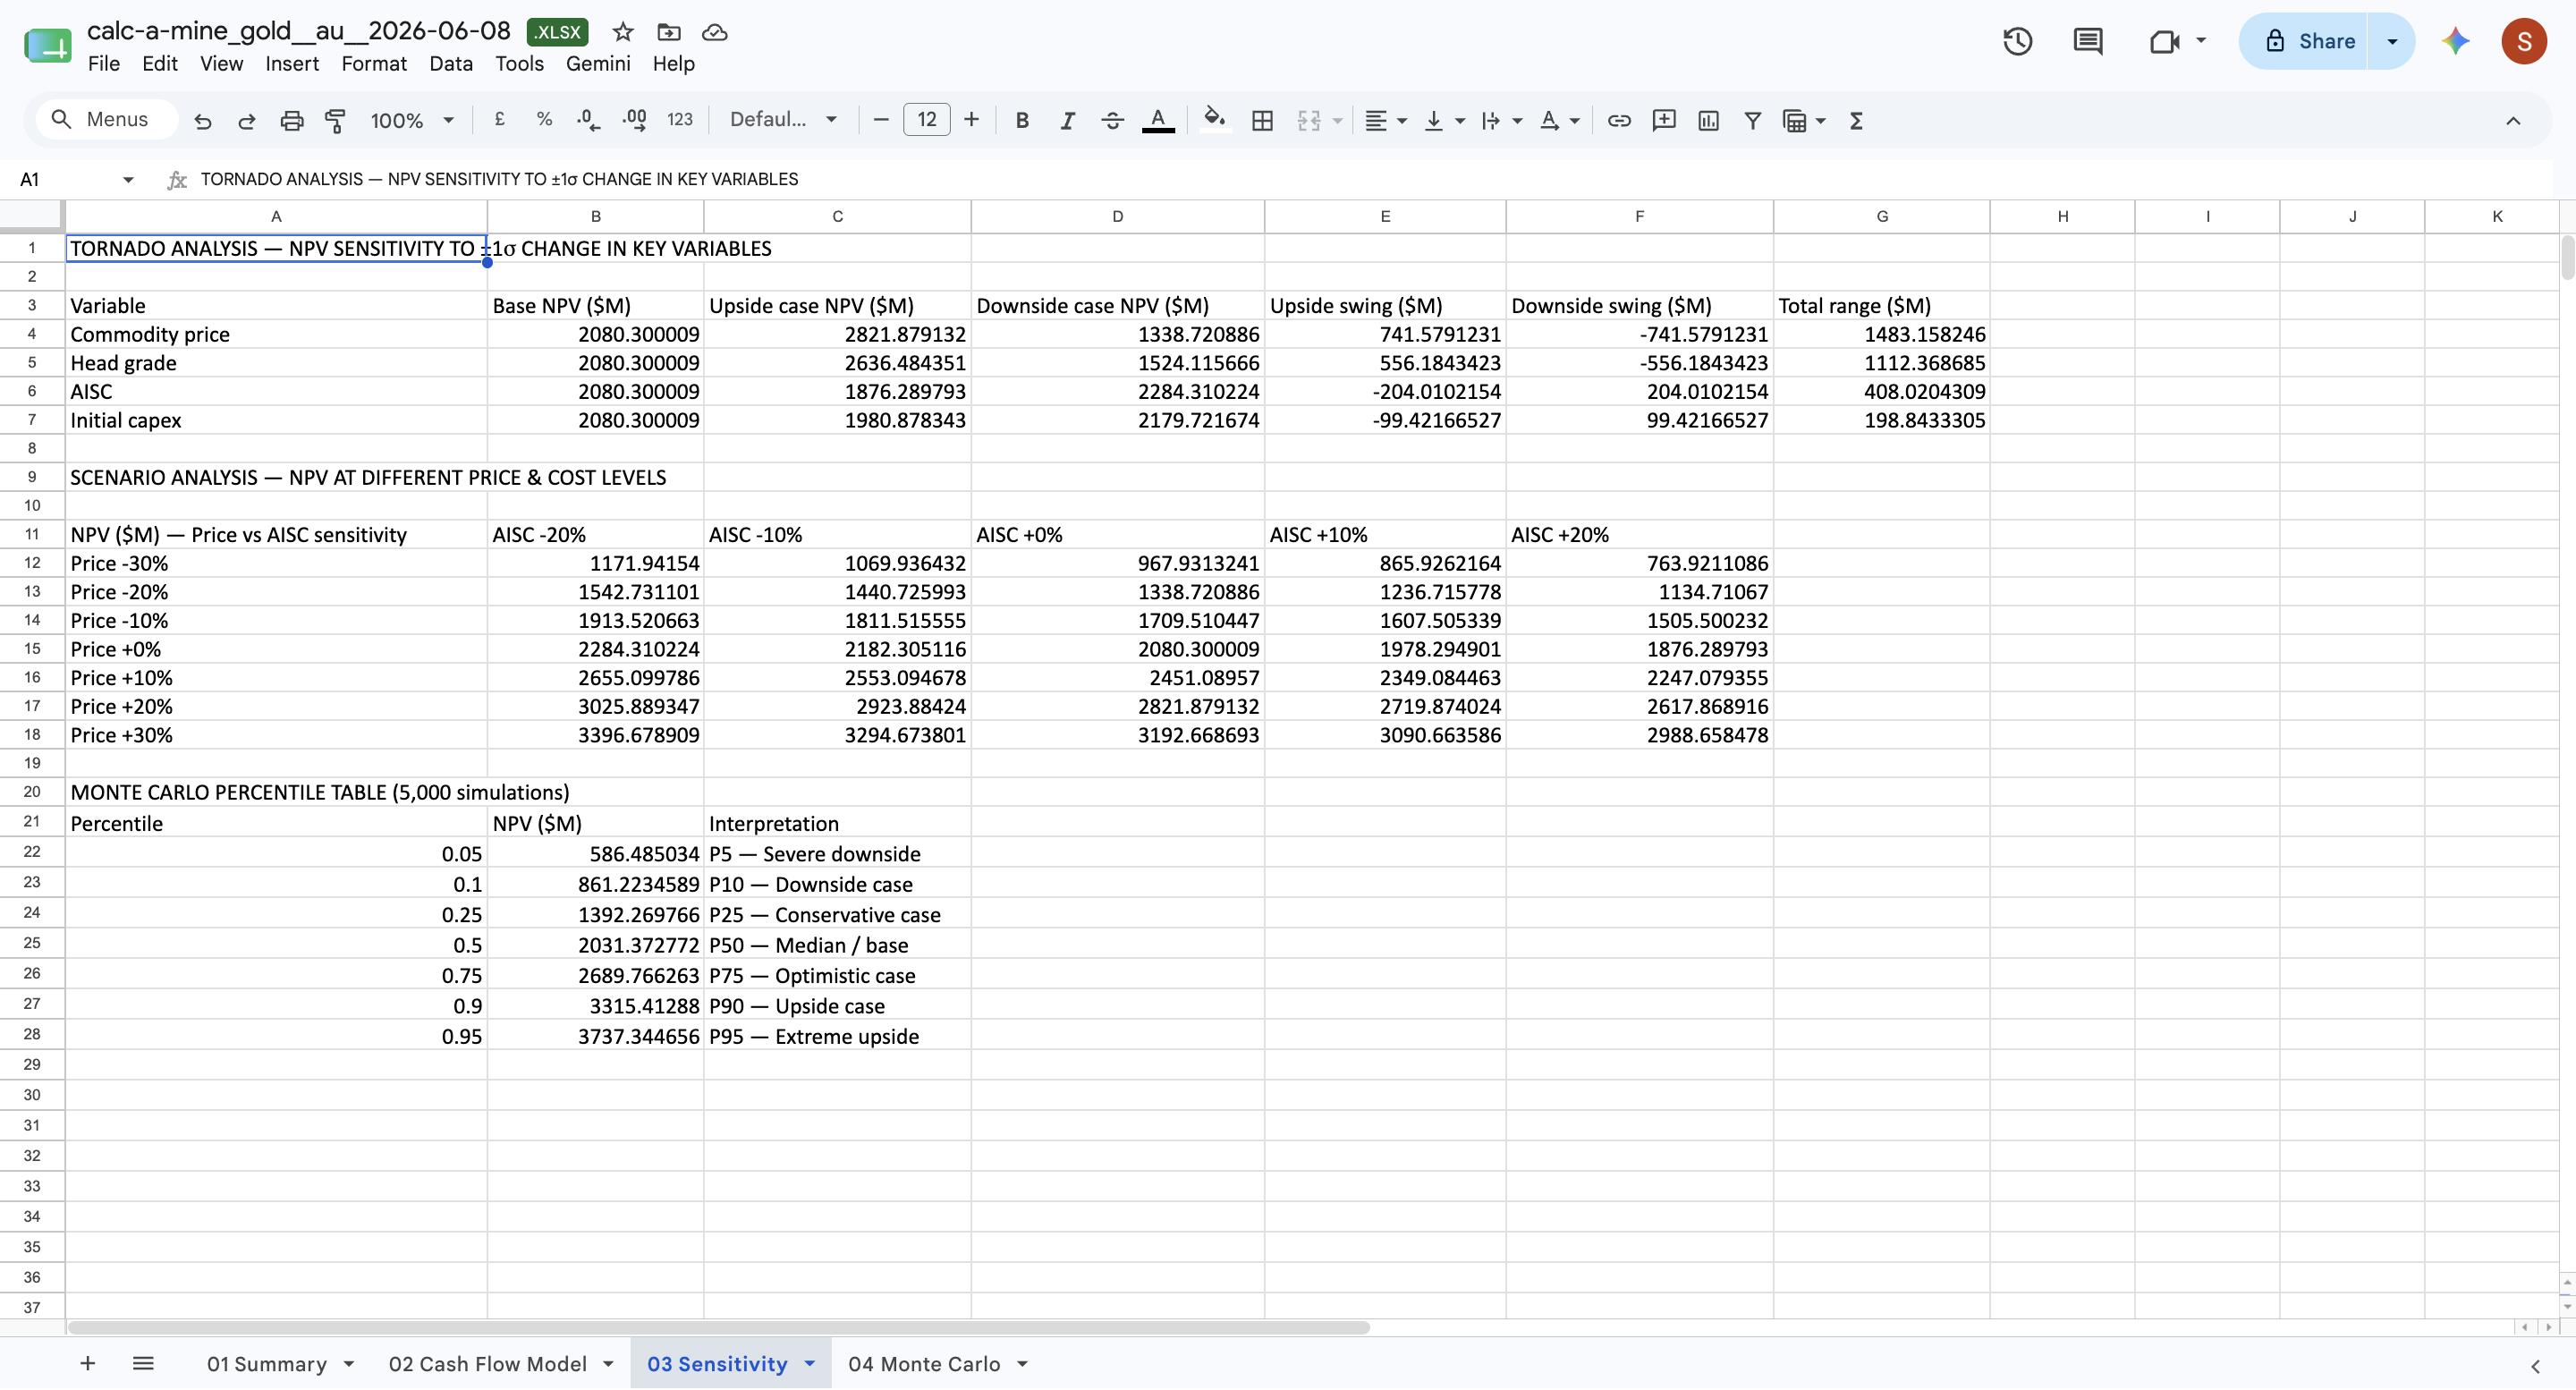Open the comments panel icon
The image size is (2576, 1390).
pyautogui.click(x=2088, y=41)
